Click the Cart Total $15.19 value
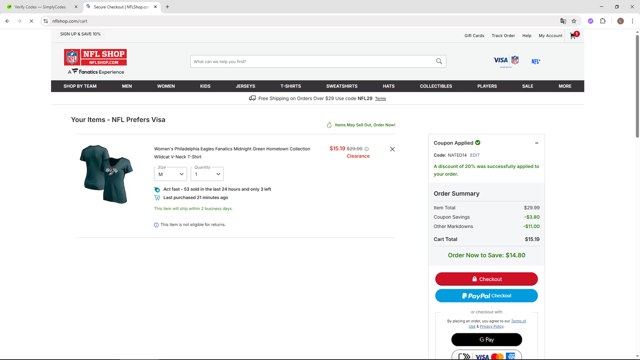 pos(532,240)
